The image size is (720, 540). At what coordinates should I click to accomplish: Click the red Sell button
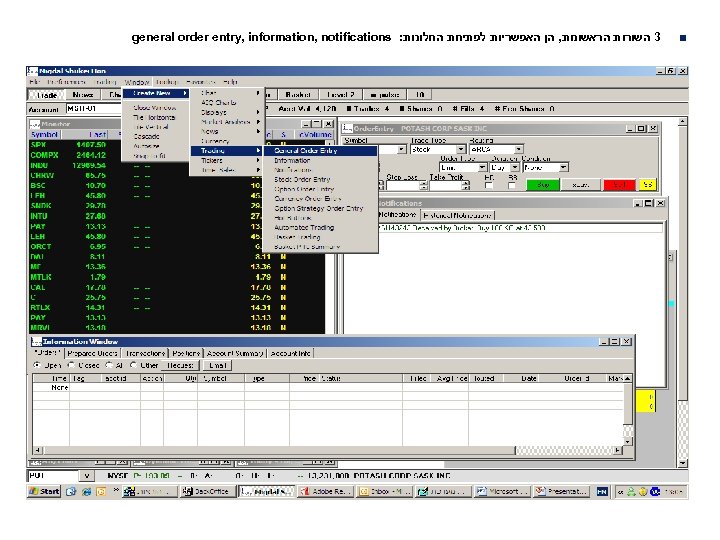tap(619, 185)
